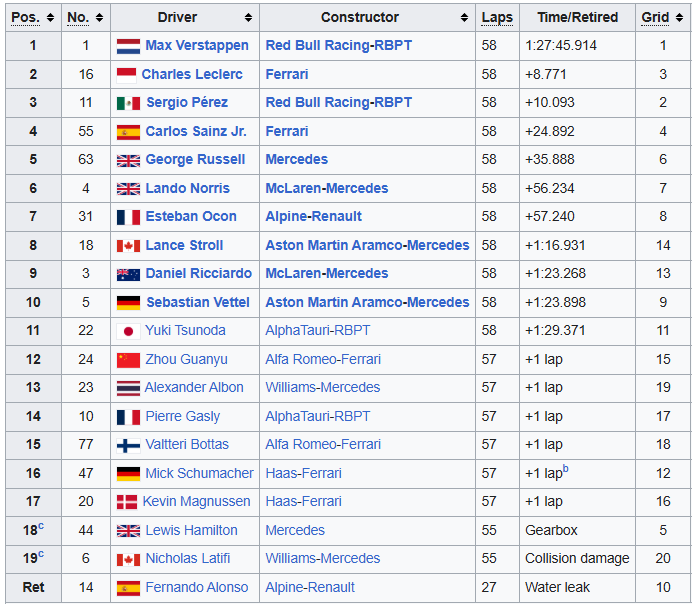Viewport: 692px width, 604px height.
Task: Click the Canada flag beside Lance Stroll
Action: pyautogui.click(x=128, y=246)
